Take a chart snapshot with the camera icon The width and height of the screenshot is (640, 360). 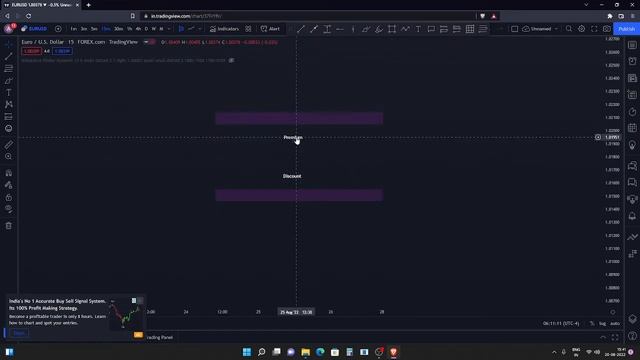pyautogui.click(x=607, y=29)
